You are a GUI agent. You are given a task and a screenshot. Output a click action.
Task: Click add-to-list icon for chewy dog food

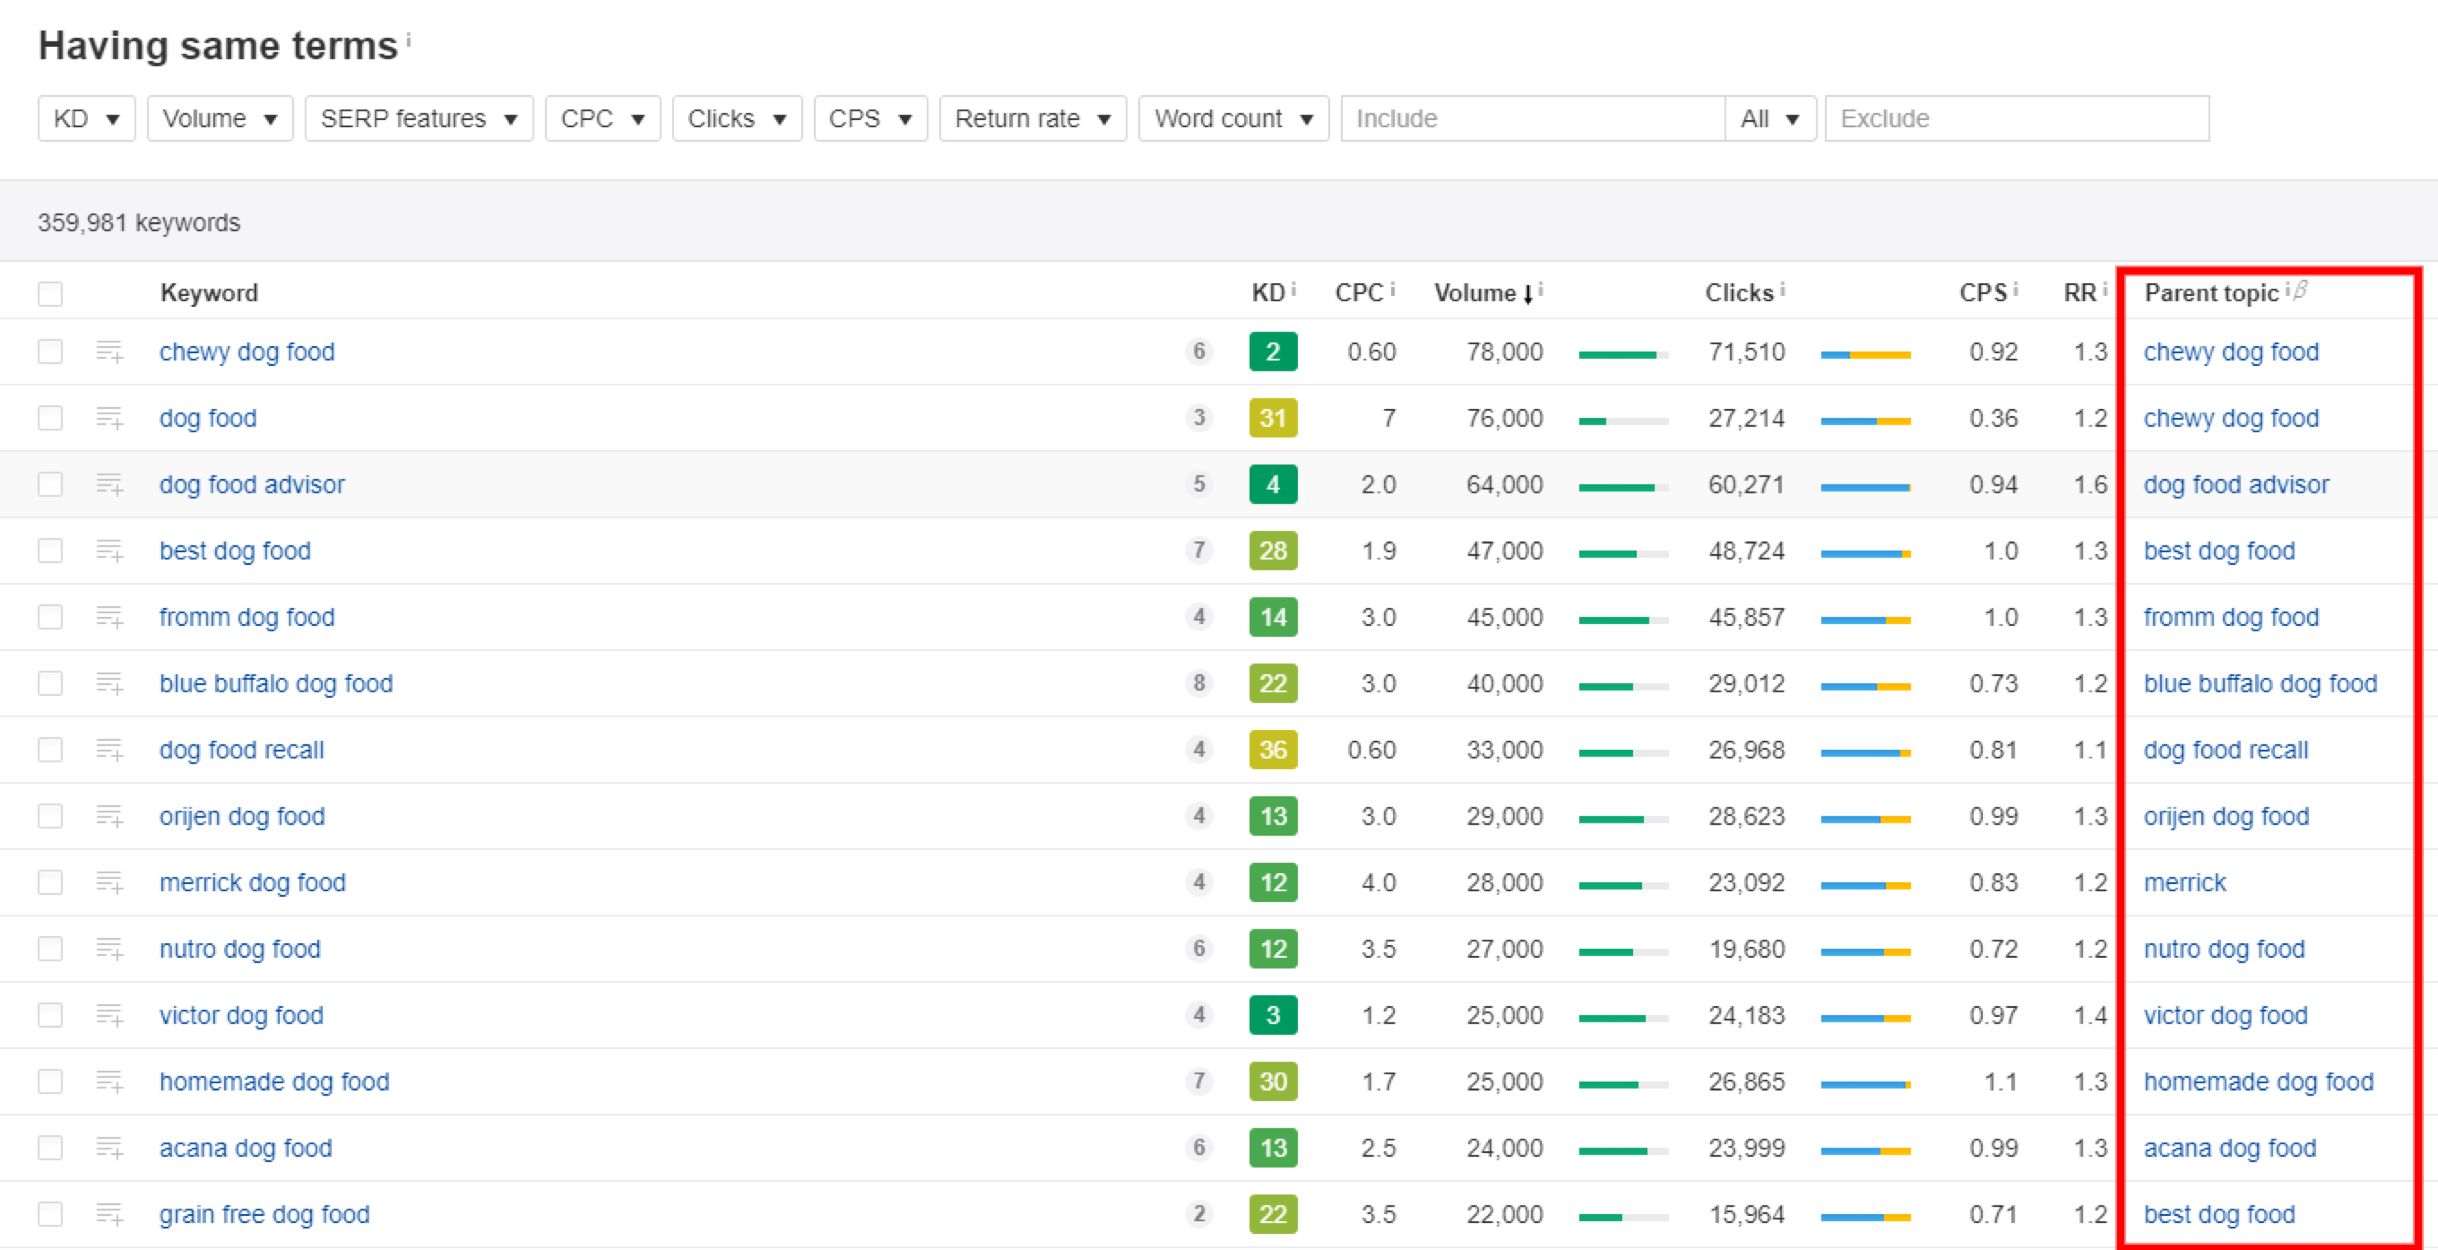(109, 352)
